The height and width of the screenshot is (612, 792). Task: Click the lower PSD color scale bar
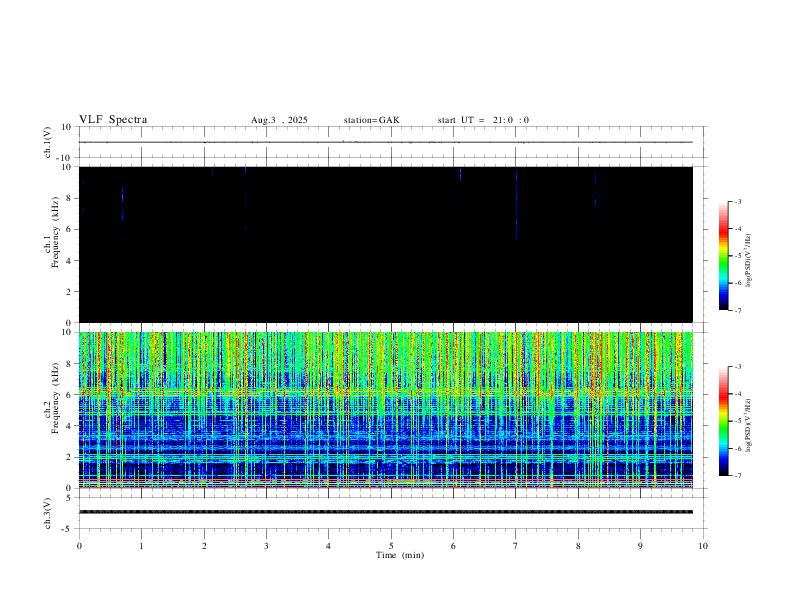coord(724,421)
